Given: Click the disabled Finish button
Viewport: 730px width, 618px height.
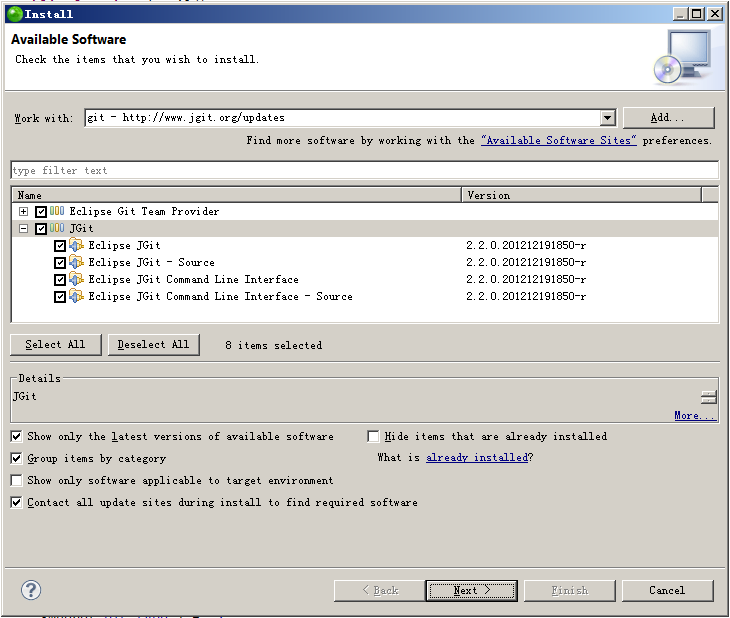Looking at the screenshot, I should point(569,591).
